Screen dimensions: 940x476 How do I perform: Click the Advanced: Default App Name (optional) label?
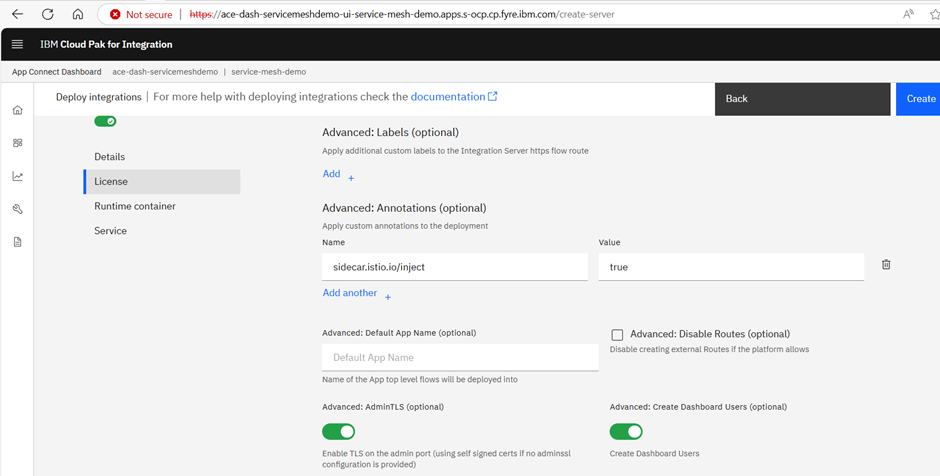click(x=399, y=333)
